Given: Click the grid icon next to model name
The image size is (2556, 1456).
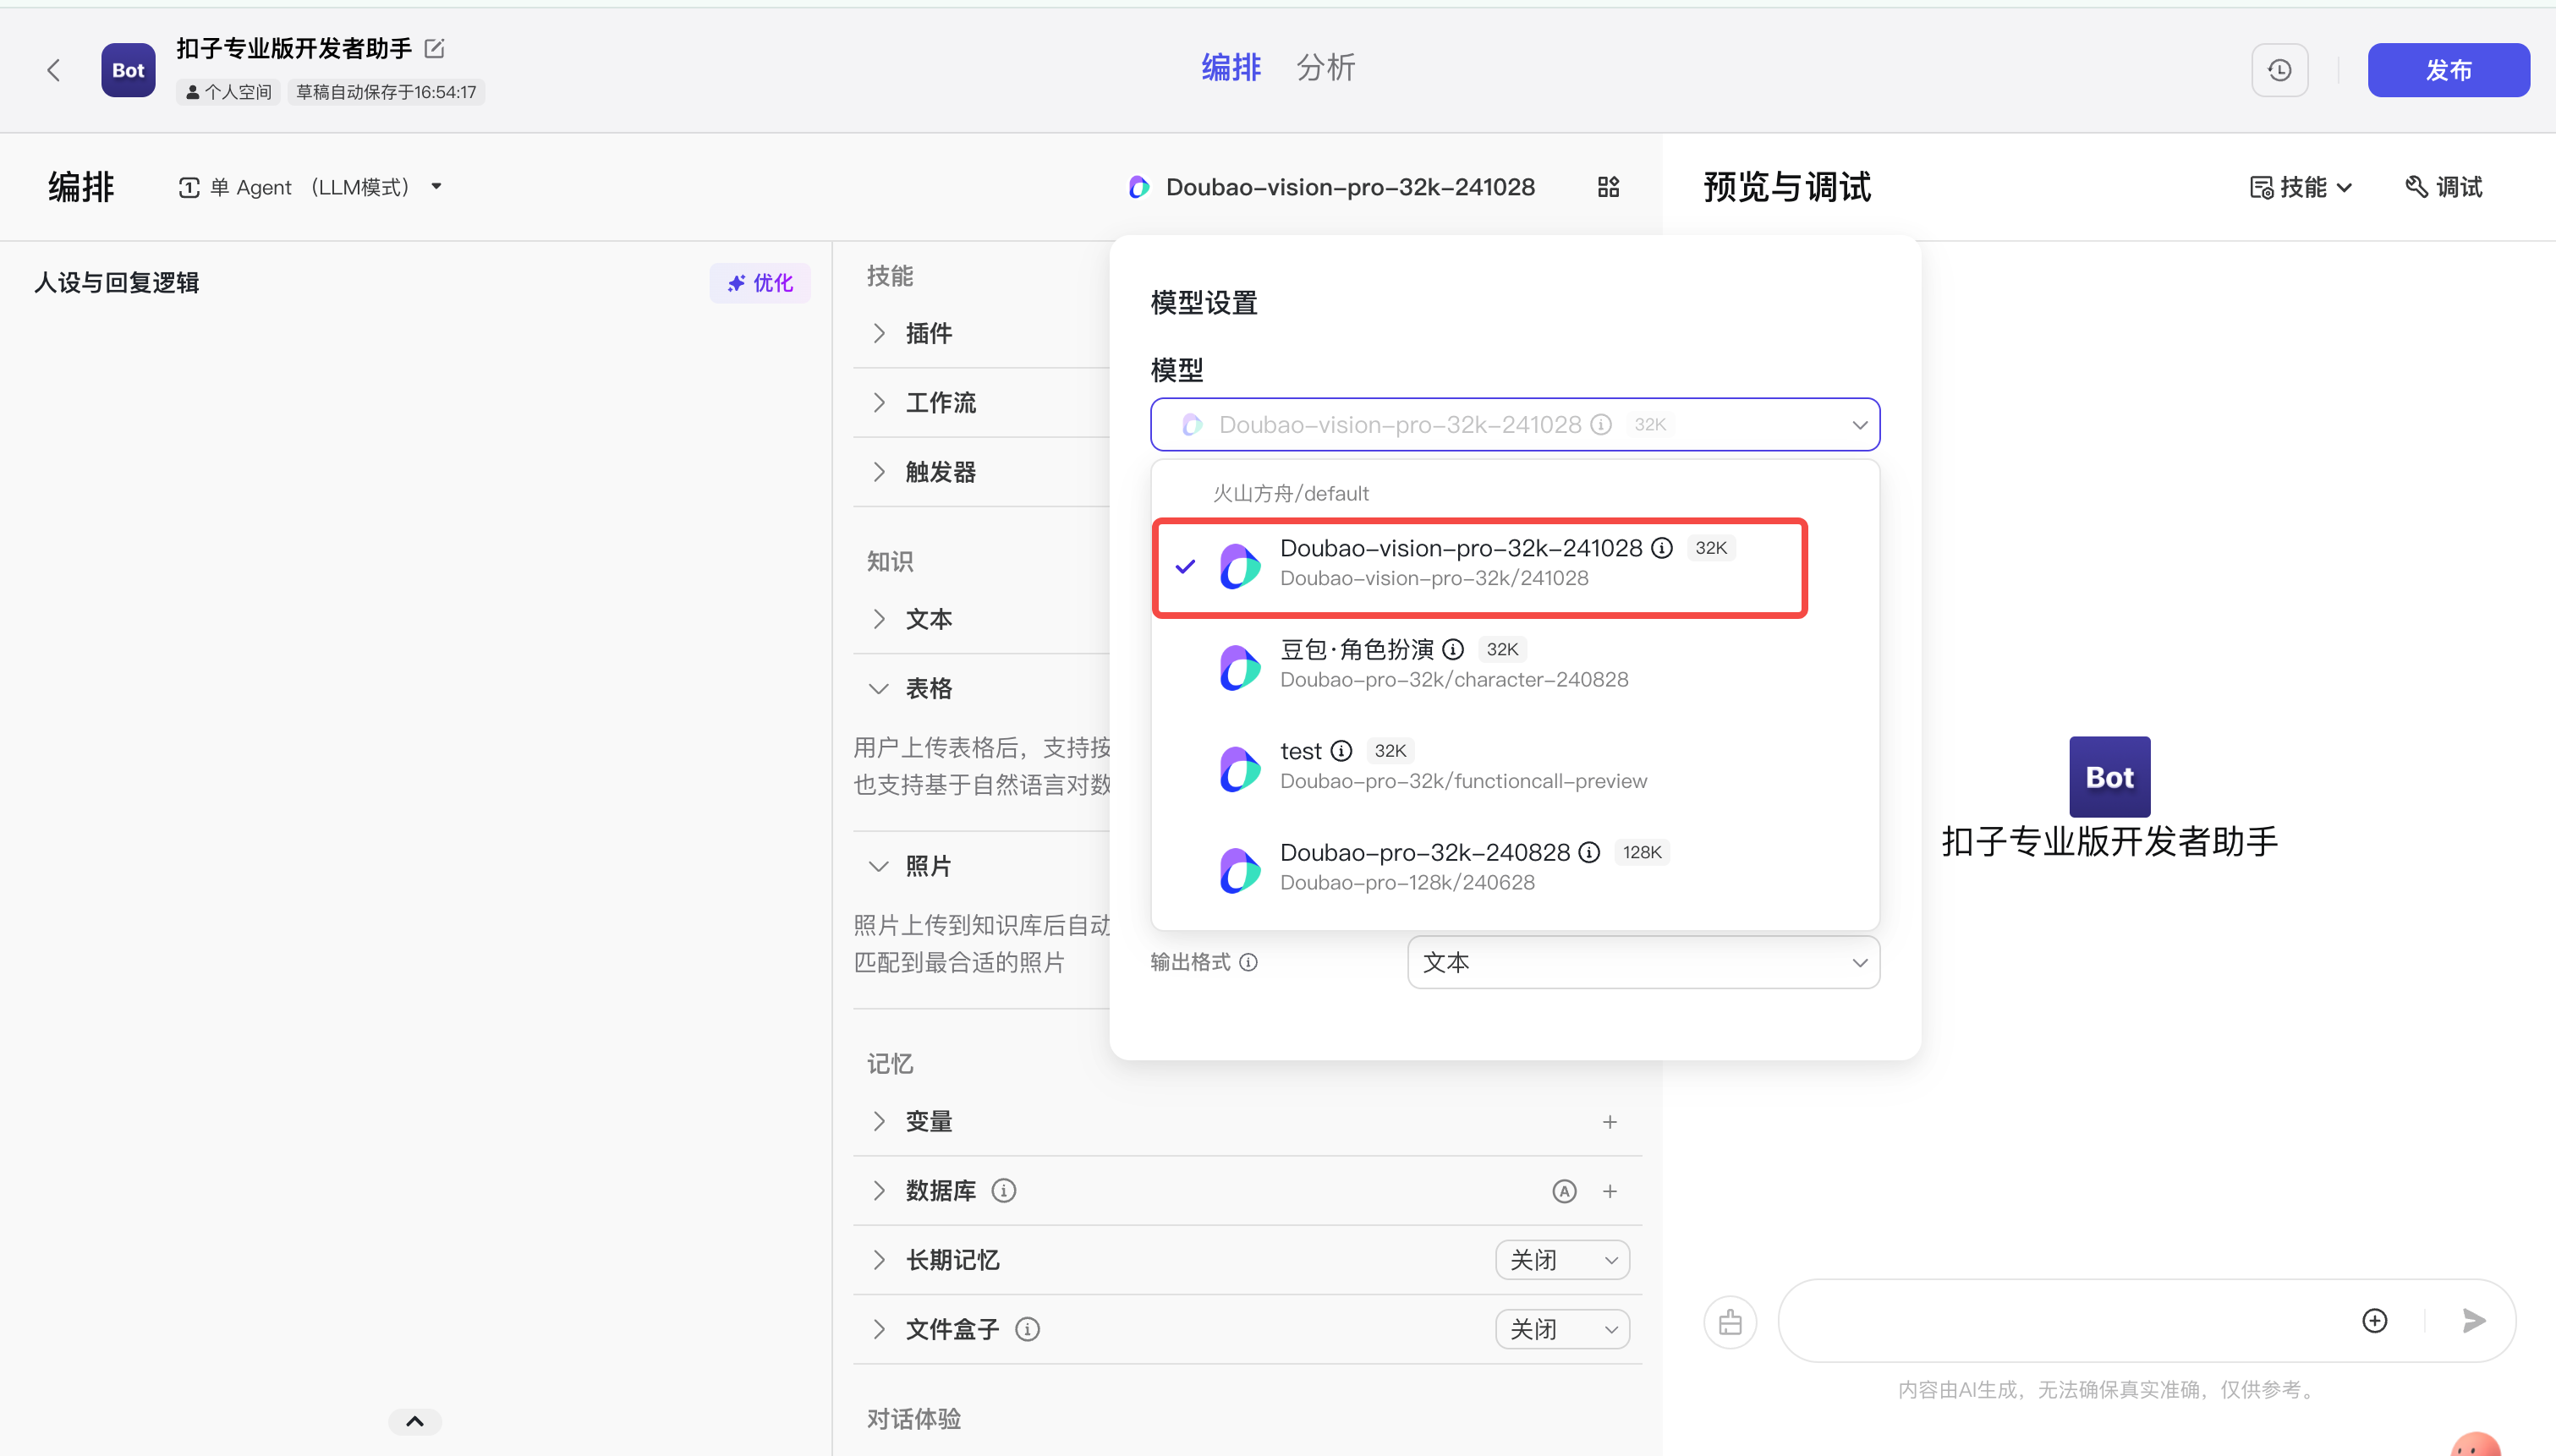Looking at the screenshot, I should tap(1608, 187).
